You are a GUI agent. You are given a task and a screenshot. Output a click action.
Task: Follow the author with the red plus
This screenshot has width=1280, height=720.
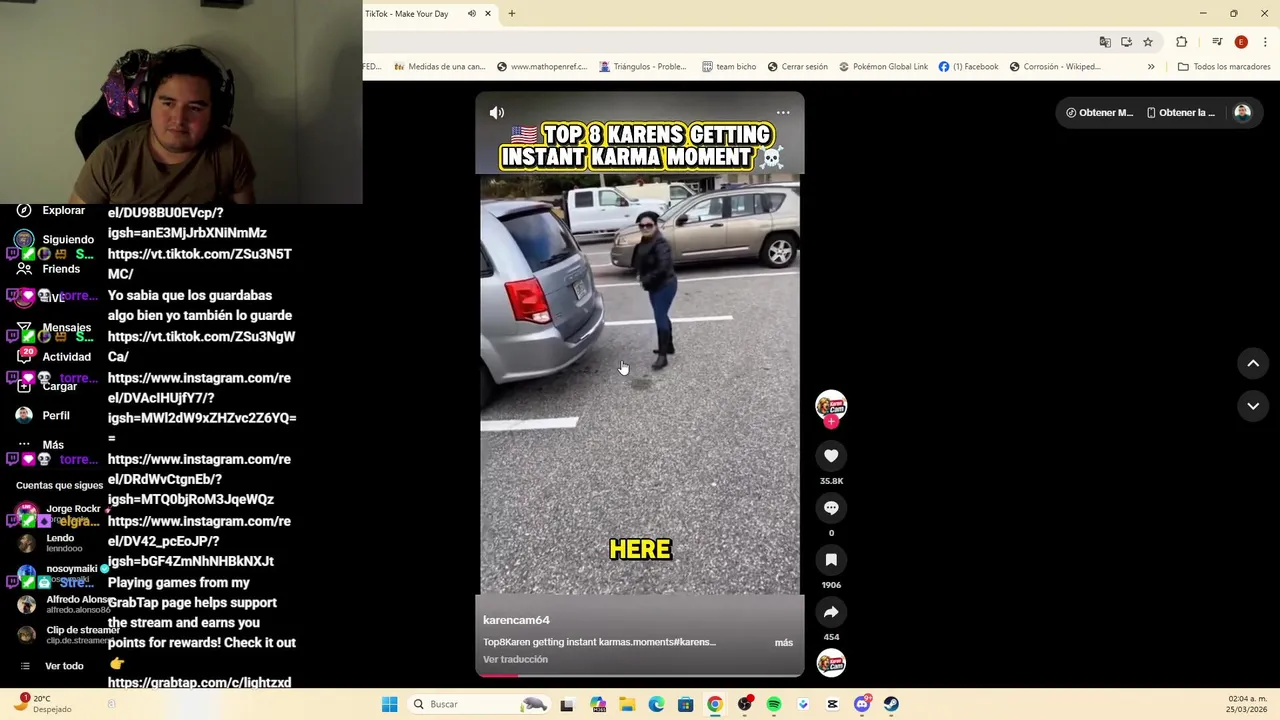coord(831,422)
